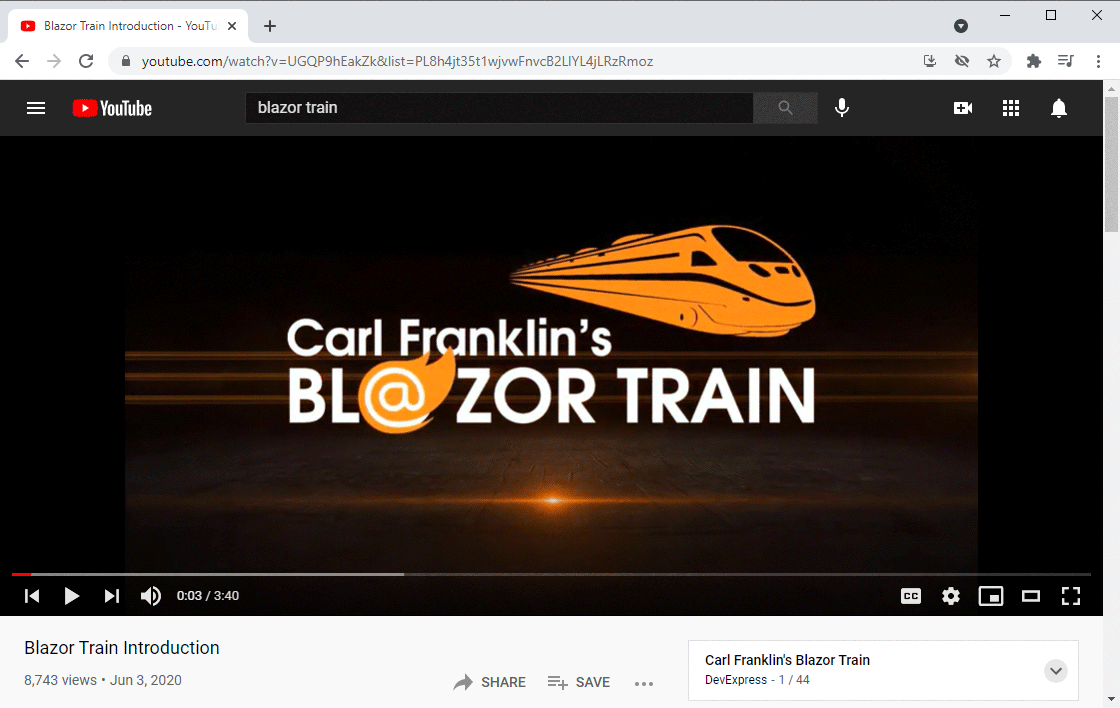Open the media controls icon in the toolbar
Image resolution: width=1120 pixels, height=708 pixels.
(1066, 61)
